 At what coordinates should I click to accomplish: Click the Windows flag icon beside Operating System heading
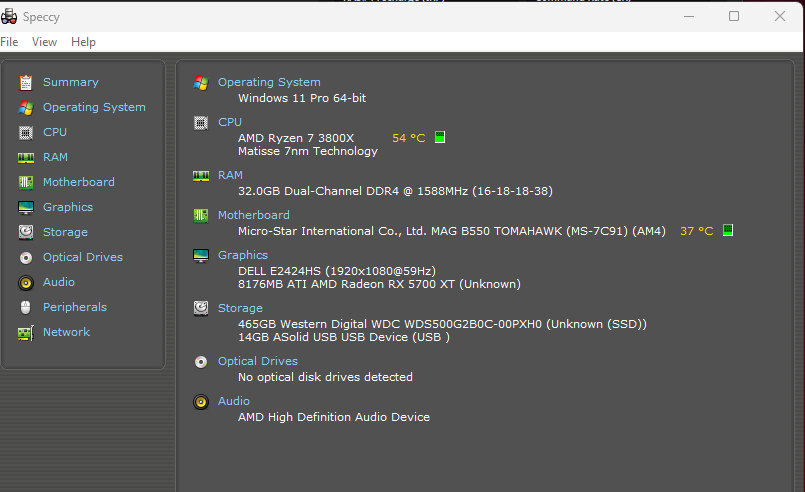[201, 83]
